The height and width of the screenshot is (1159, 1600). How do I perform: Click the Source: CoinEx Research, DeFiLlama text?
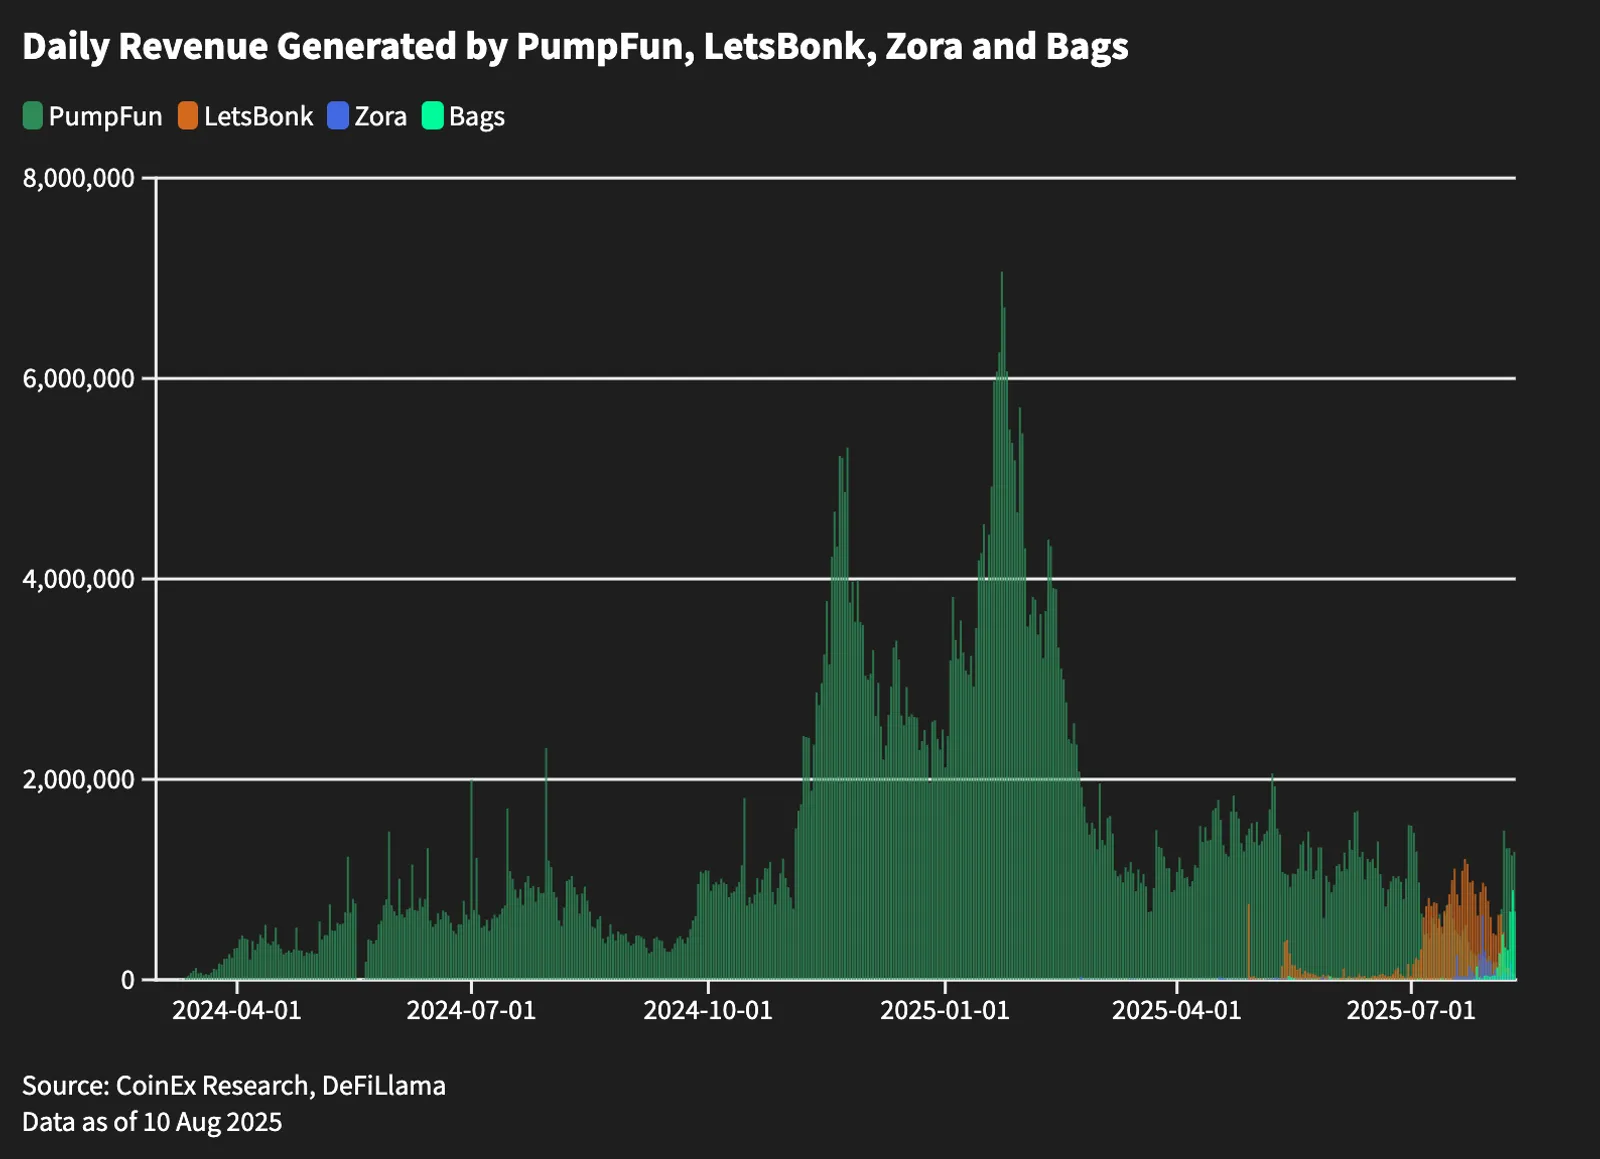click(x=234, y=1086)
